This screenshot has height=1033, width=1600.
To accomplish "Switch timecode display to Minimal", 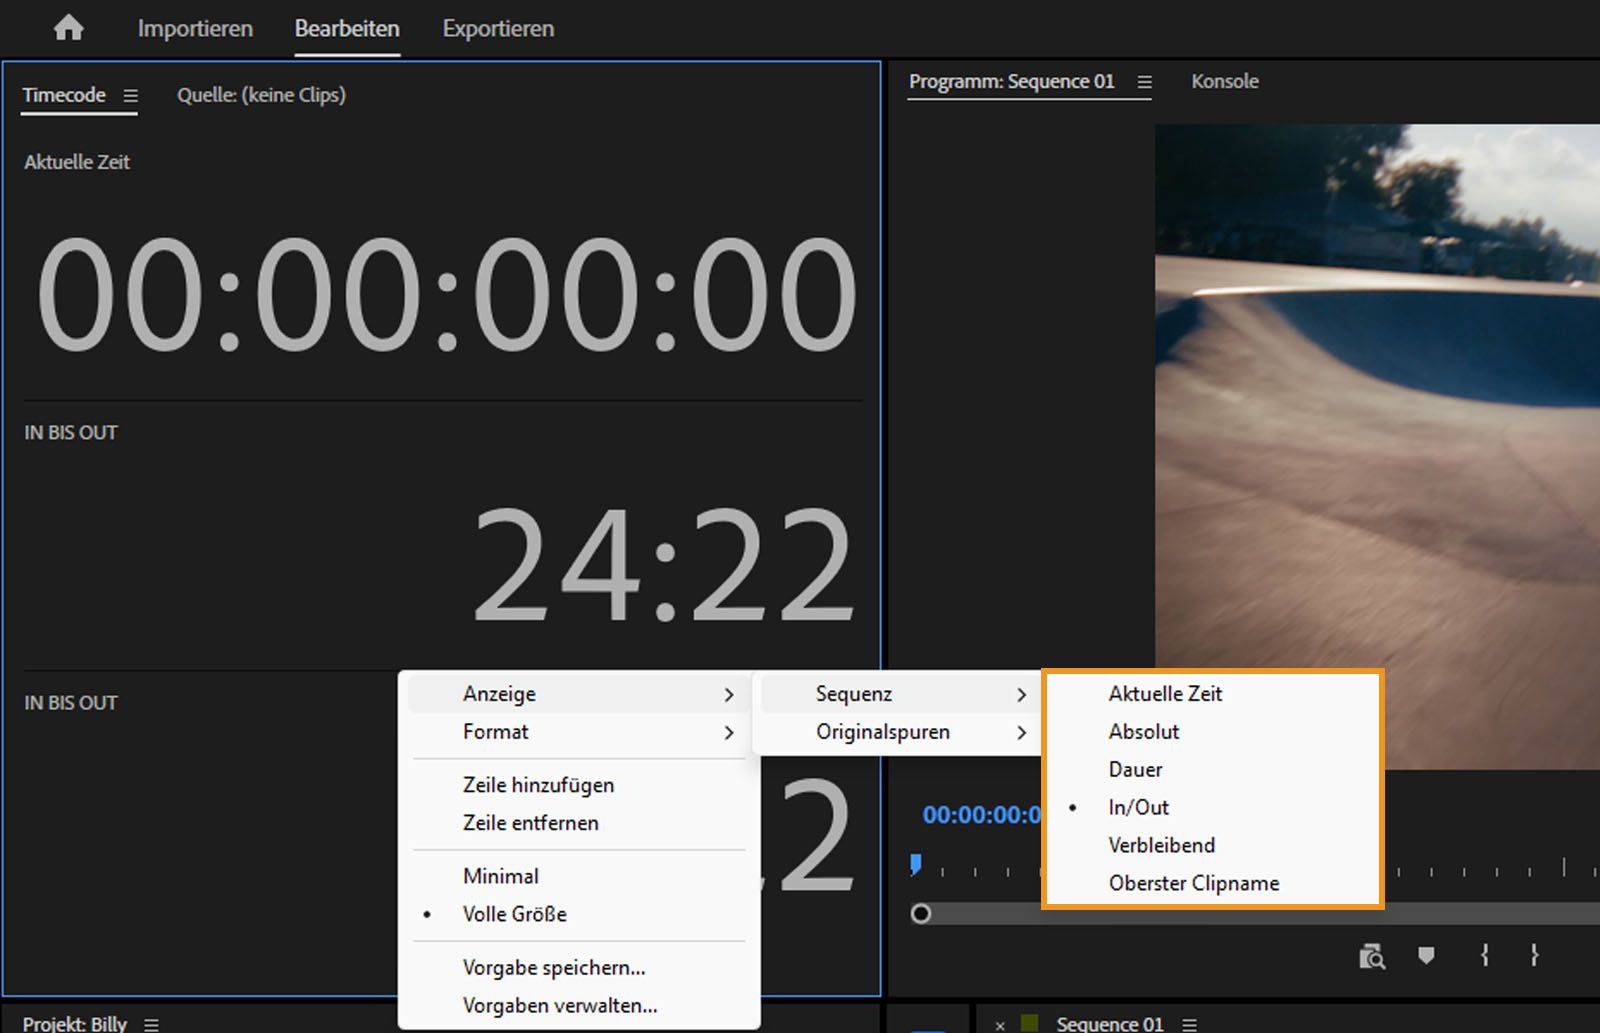I will 500,876.
